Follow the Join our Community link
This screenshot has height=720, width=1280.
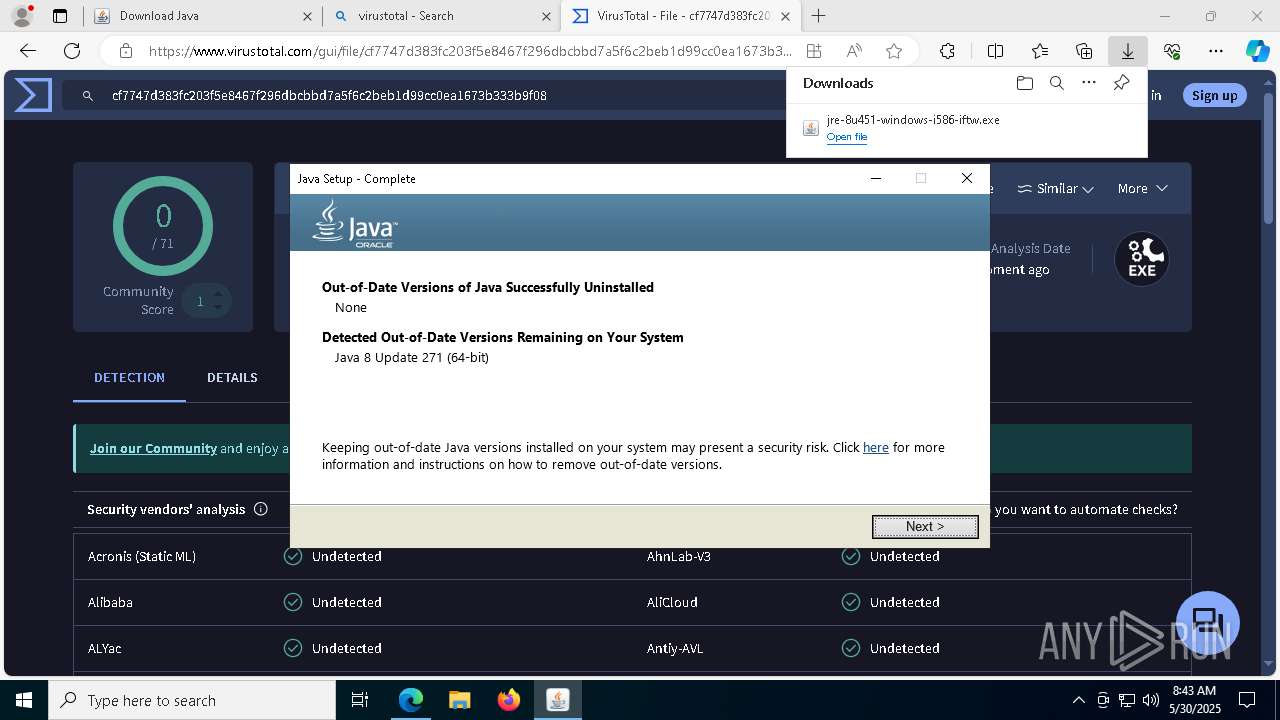pyautogui.click(x=153, y=448)
